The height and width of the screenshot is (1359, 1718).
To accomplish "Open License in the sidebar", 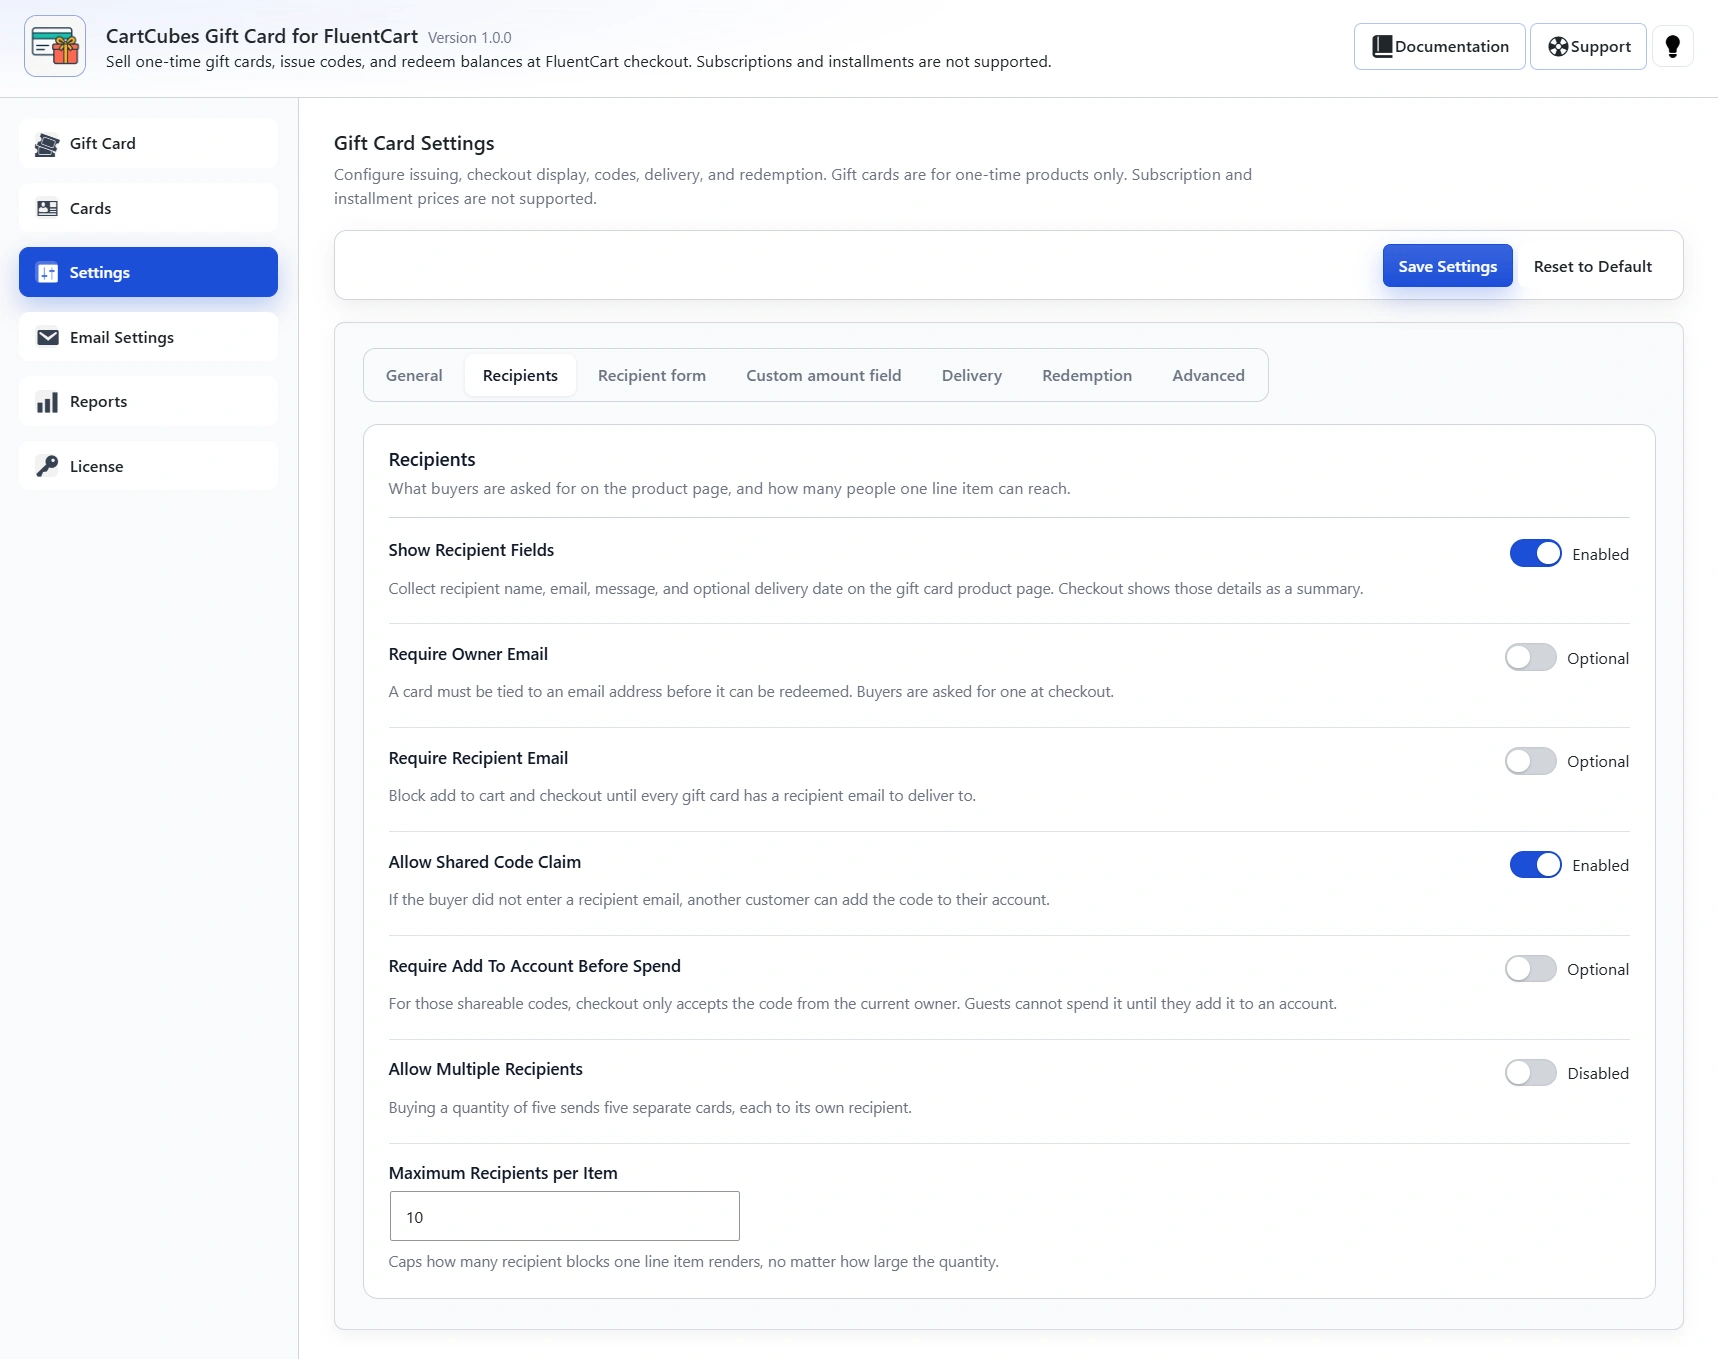I will coord(148,466).
